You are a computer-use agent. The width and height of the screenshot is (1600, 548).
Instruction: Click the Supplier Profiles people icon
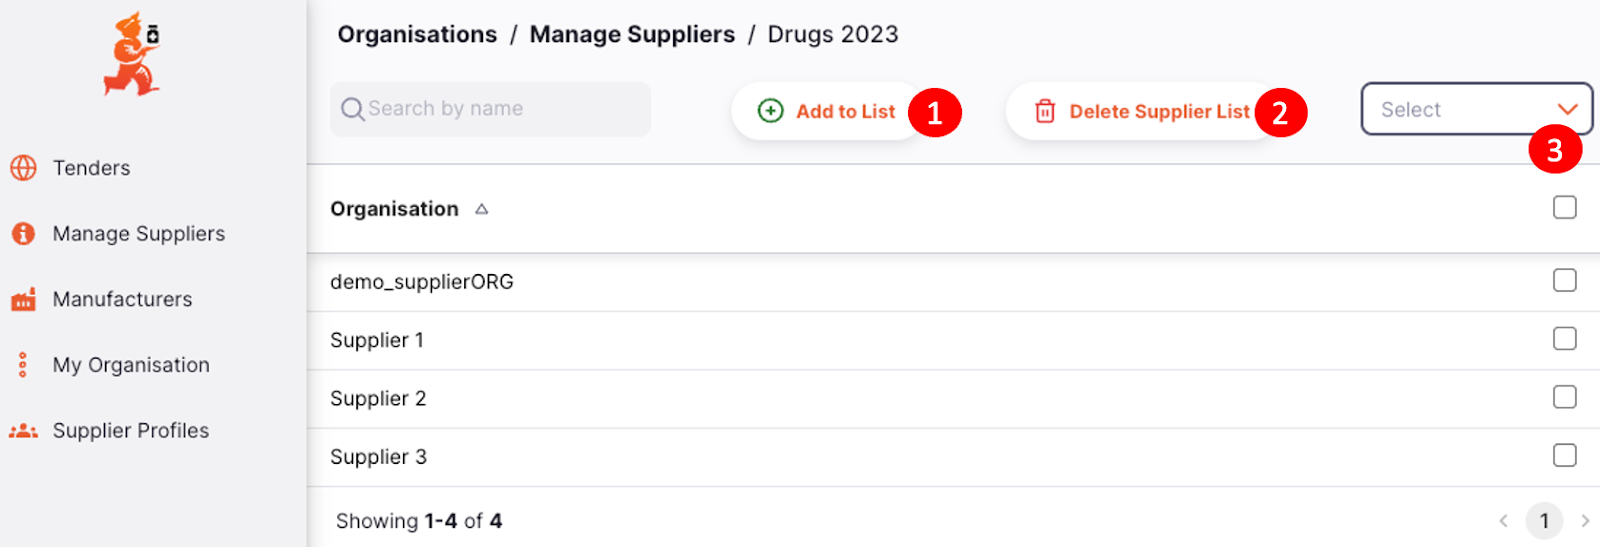23,431
